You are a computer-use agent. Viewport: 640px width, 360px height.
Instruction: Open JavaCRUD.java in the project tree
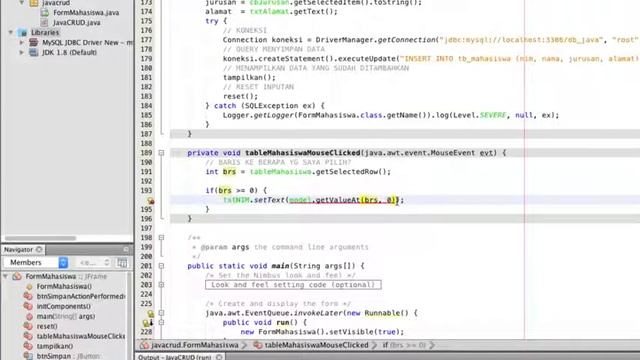click(76, 22)
